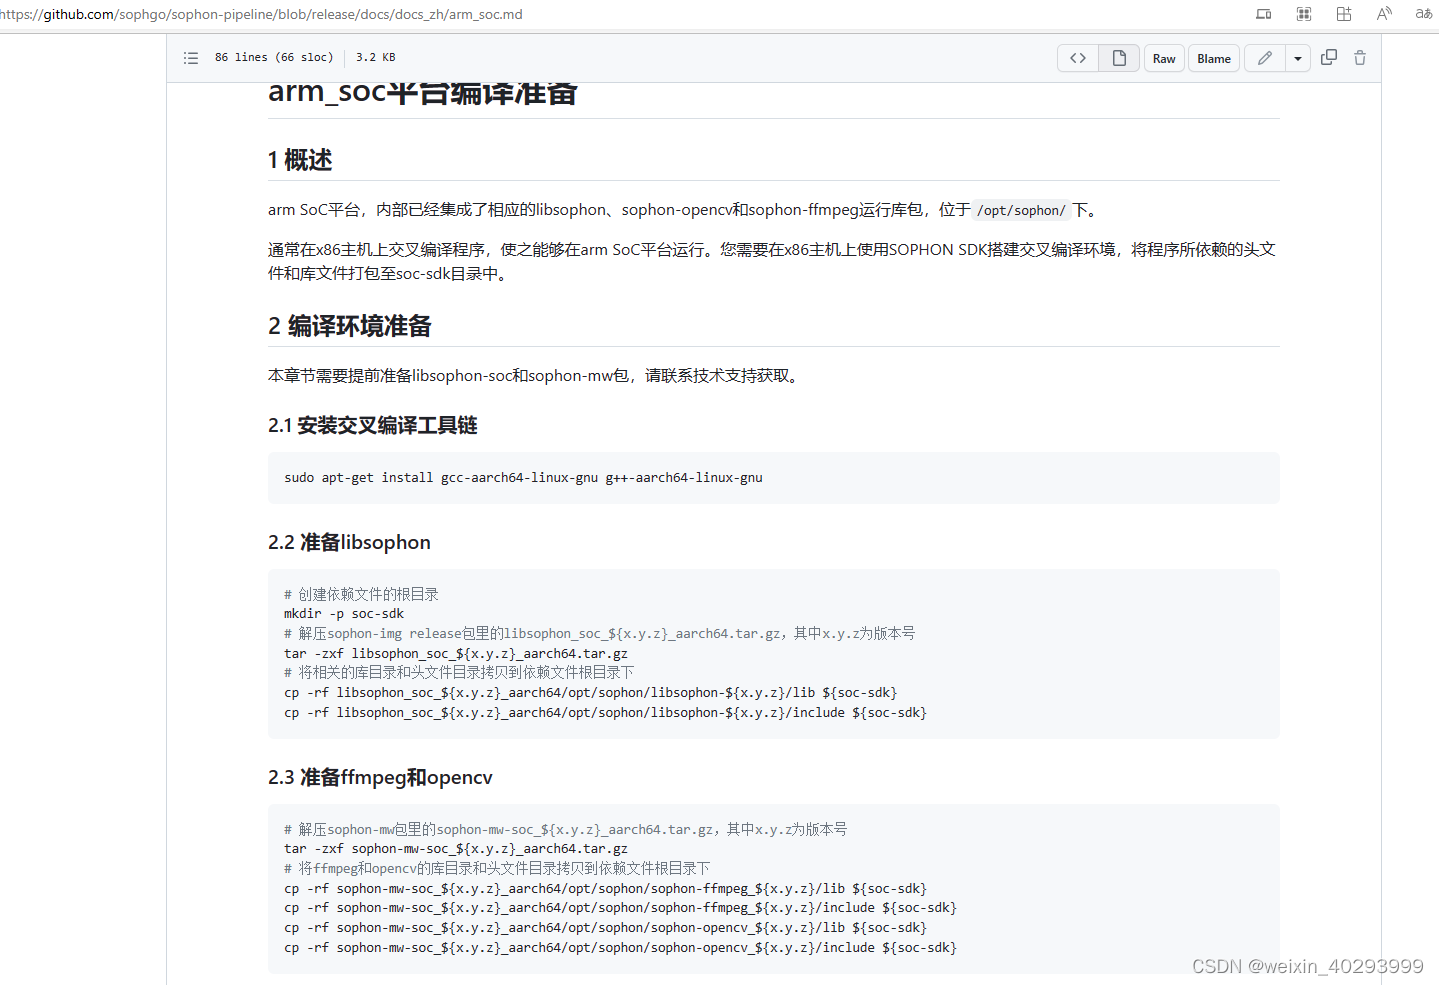Switch to source code view icon
The image size is (1439, 985).
(1078, 58)
